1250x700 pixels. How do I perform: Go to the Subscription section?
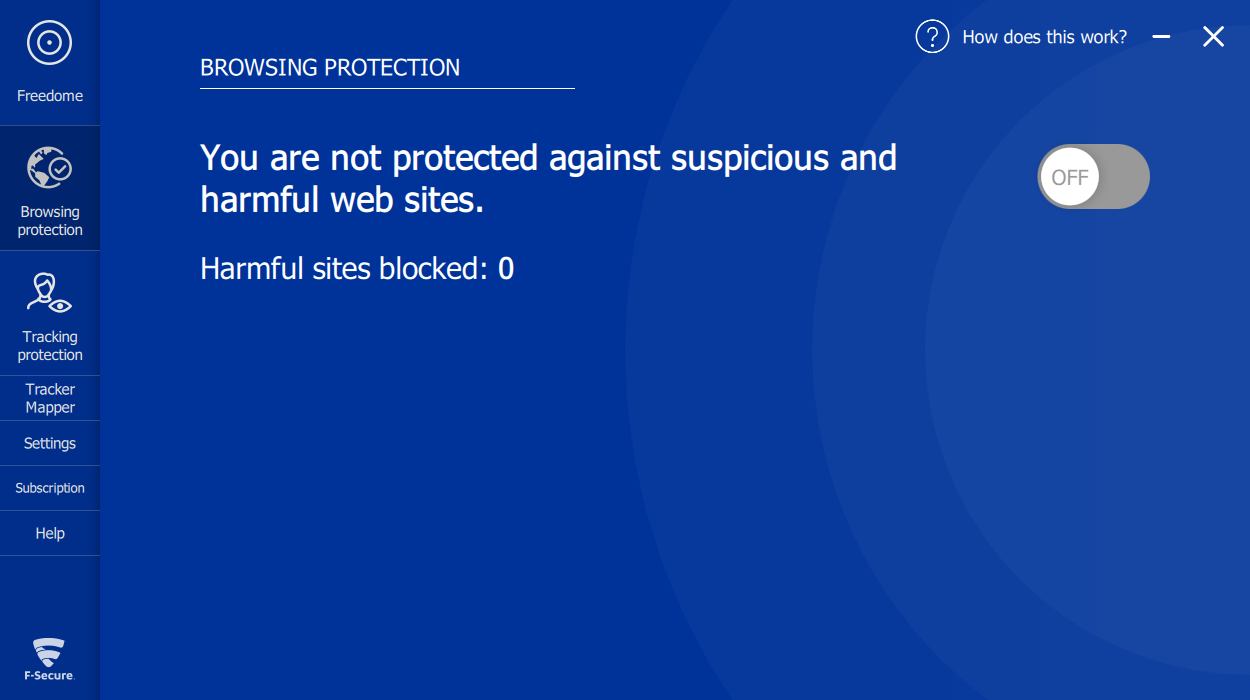[50, 488]
